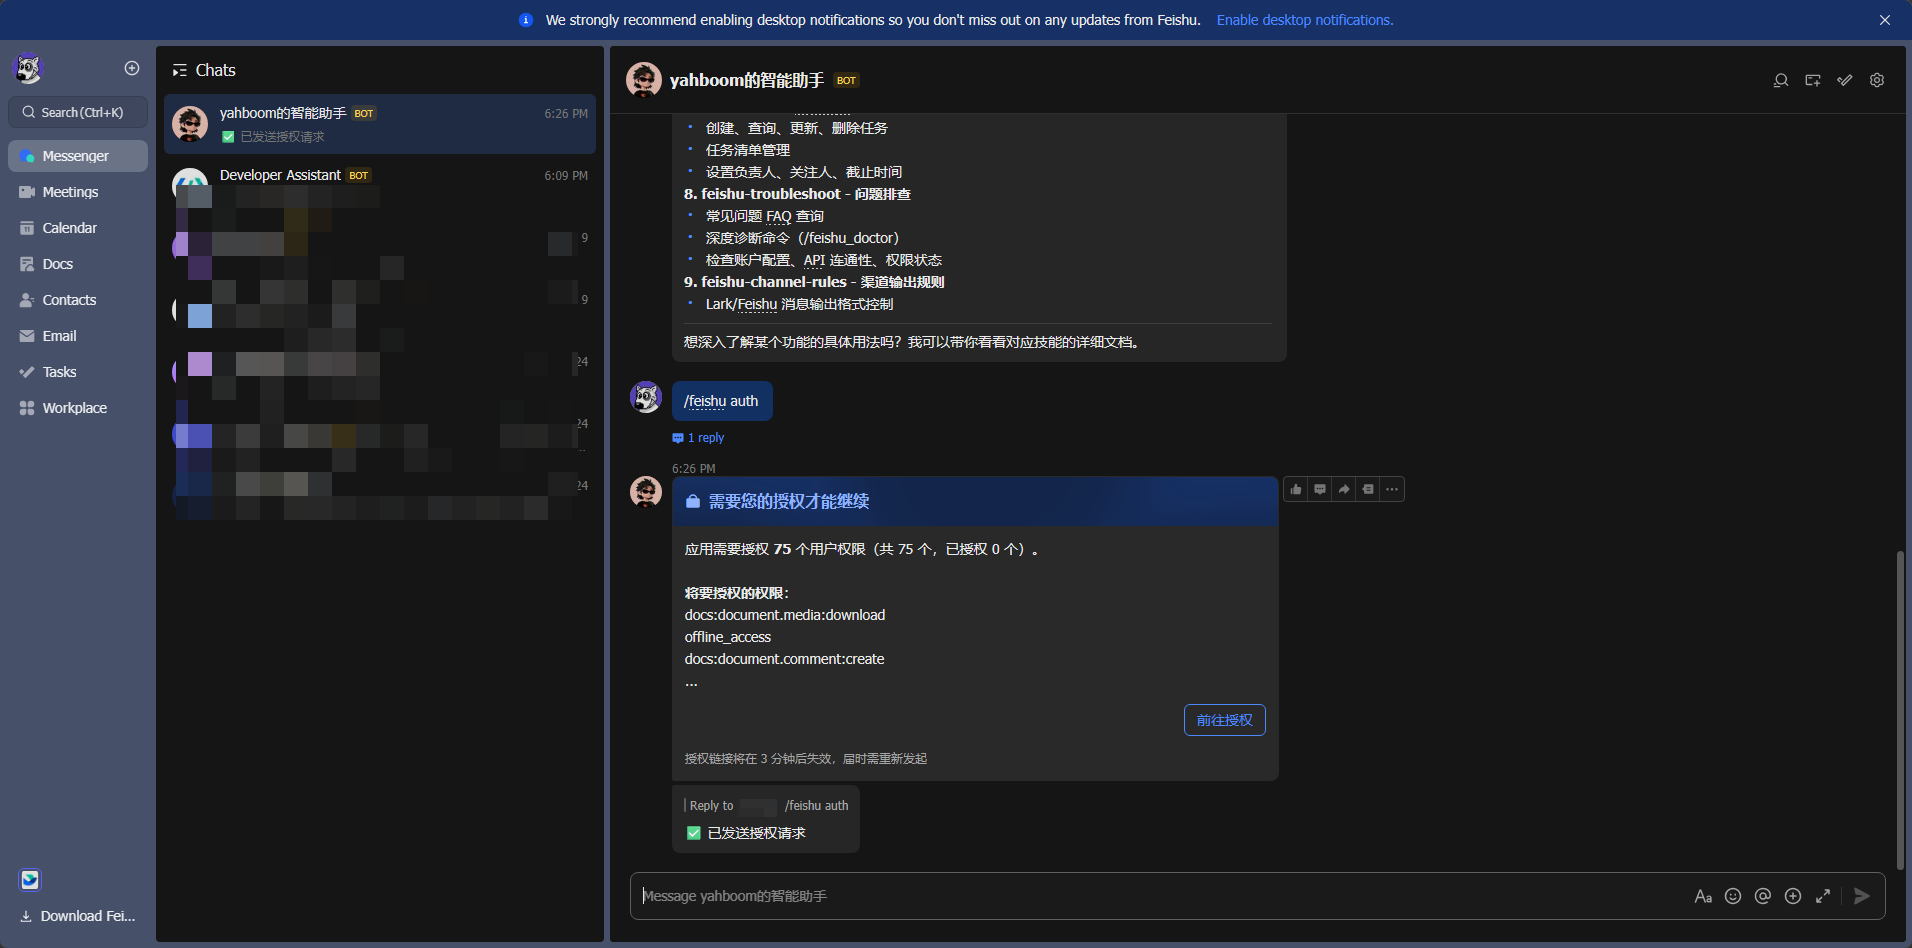Screen dimensions: 1912x948
Task: Click the 前往授权 button
Action: click(1225, 720)
